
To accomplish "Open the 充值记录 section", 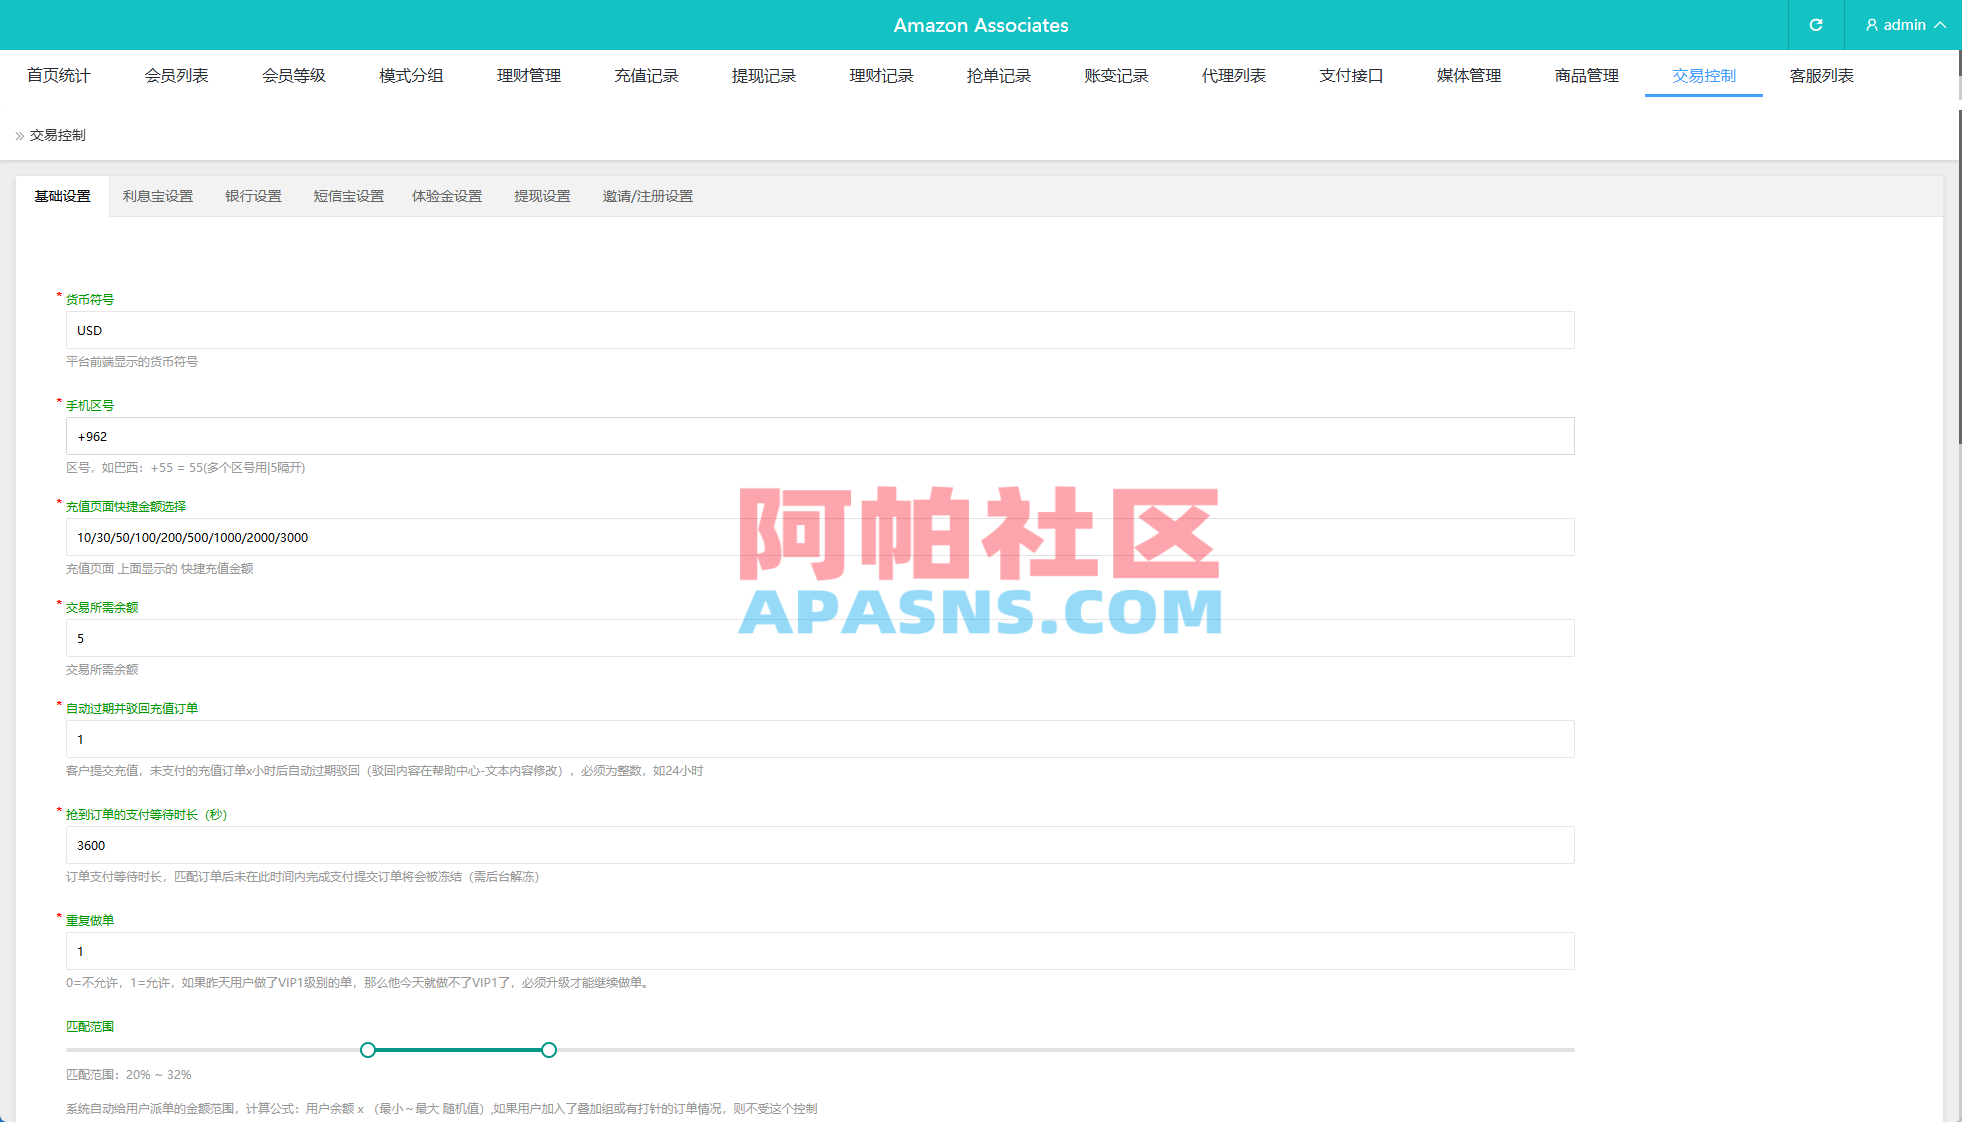I will pyautogui.click(x=646, y=75).
